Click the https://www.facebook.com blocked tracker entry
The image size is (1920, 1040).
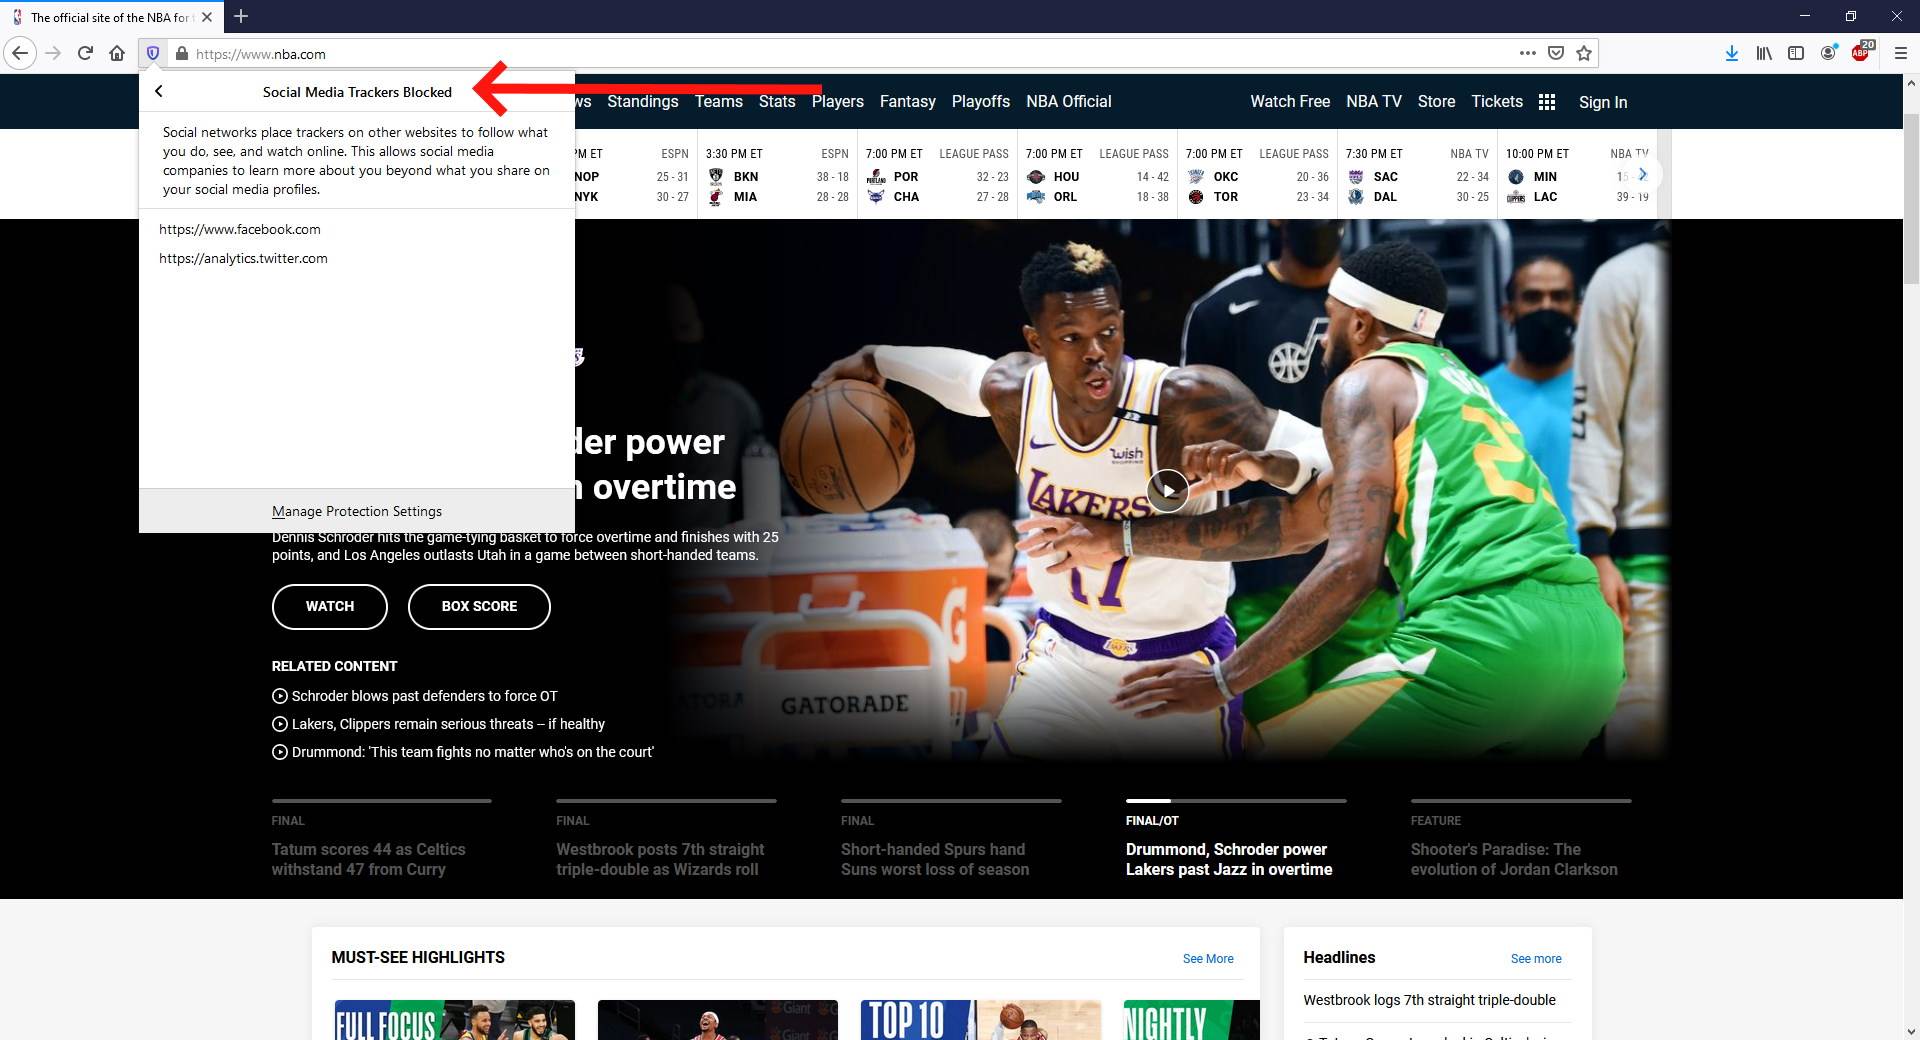tap(240, 229)
